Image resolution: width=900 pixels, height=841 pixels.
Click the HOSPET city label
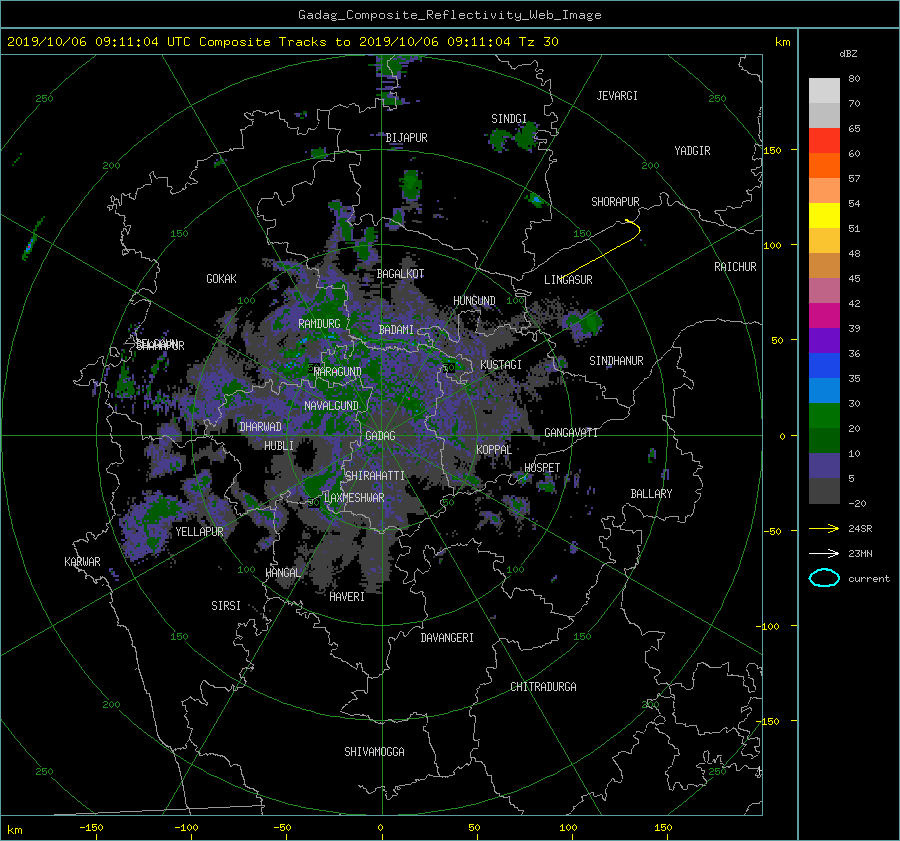(x=542, y=468)
